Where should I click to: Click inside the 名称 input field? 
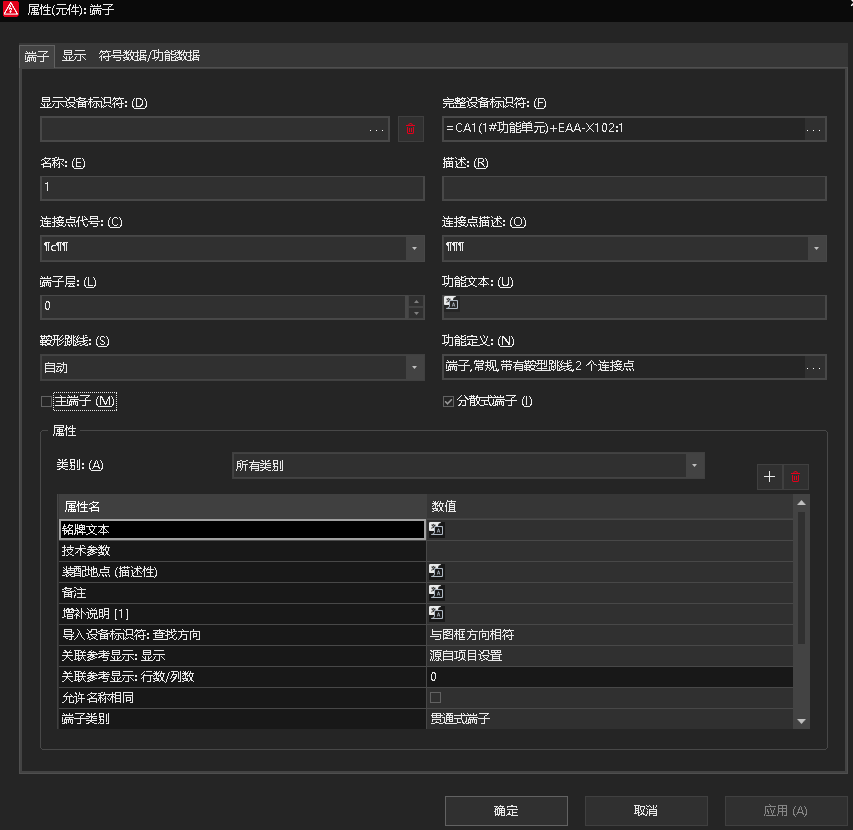click(x=230, y=188)
